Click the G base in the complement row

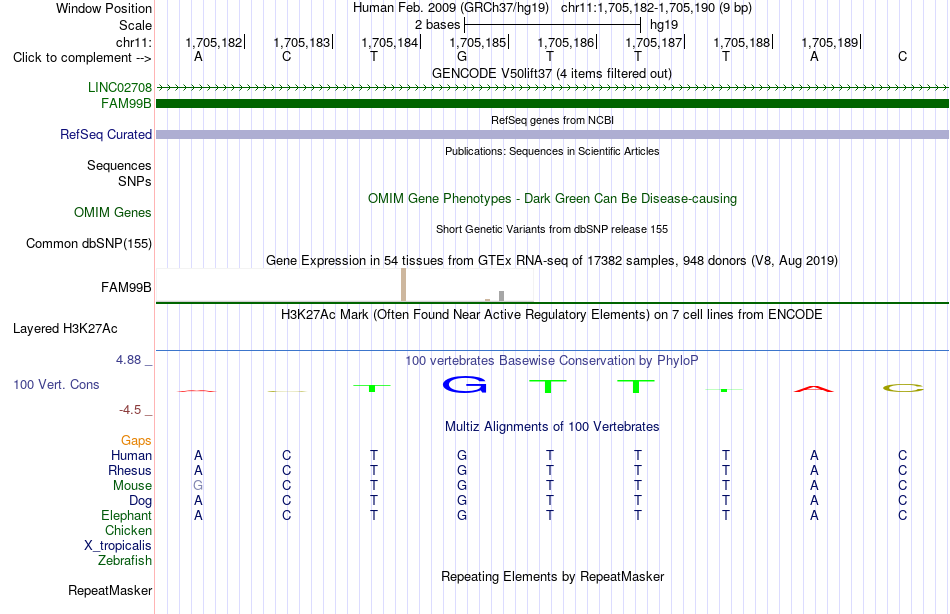point(462,57)
